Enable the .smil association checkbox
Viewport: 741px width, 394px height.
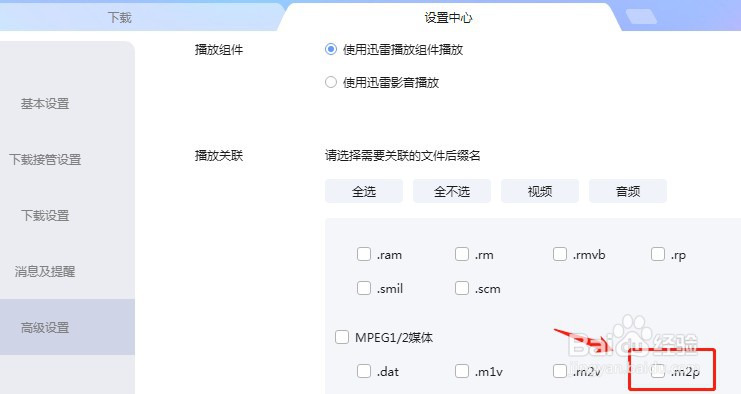tap(364, 288)
